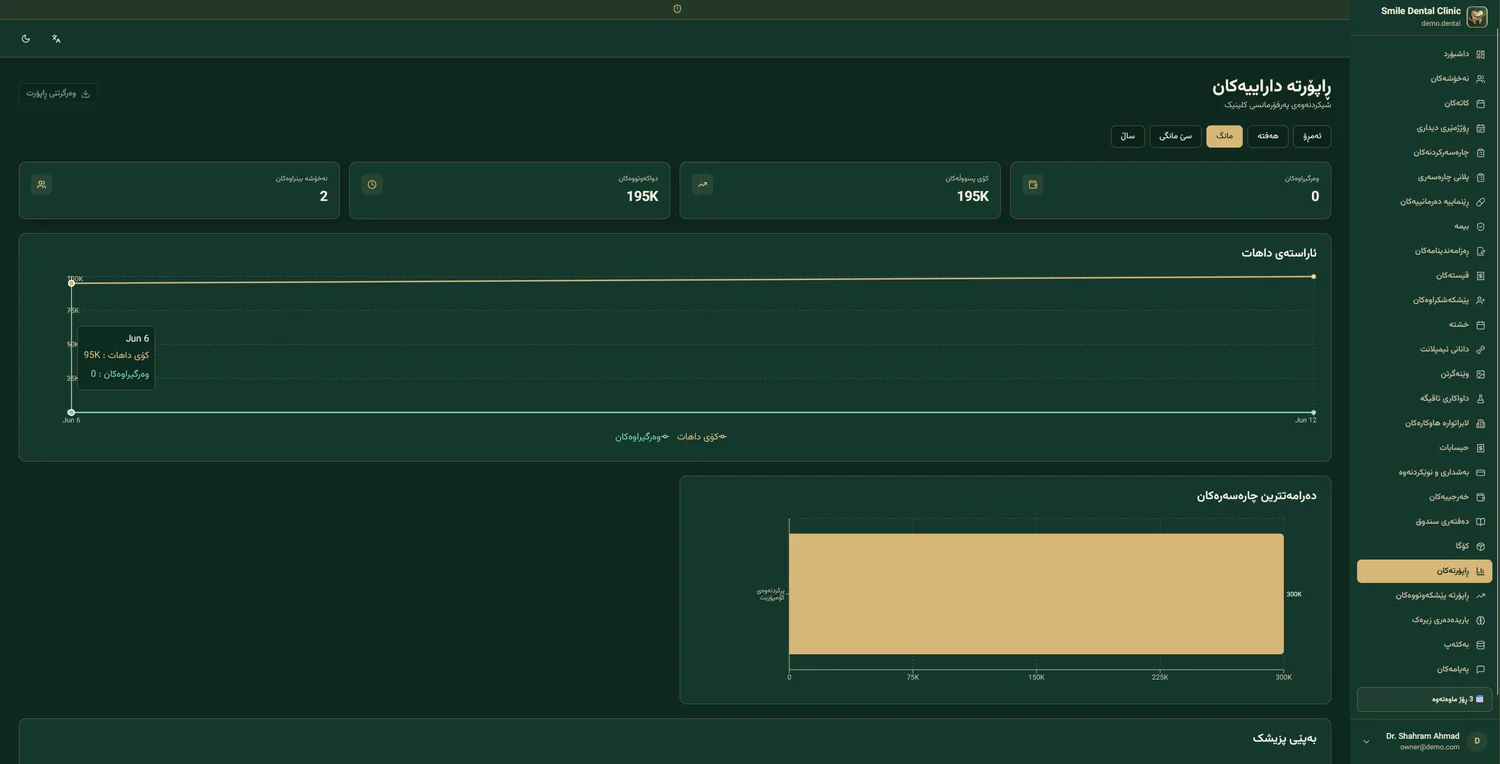Screen dimensions: 1500x764
Task: Click trend icon on کۆی پسوولەکان card
Action: tap(702, 184)
